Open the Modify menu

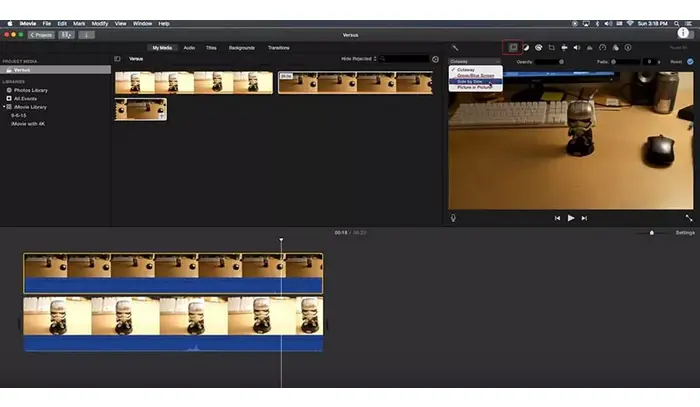(100, 24)
